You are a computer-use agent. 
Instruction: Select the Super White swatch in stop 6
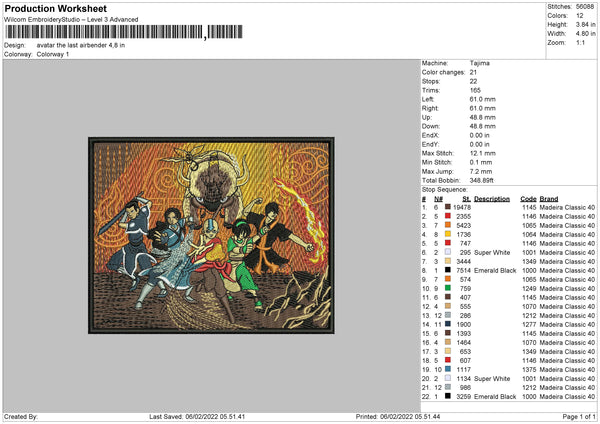448,252
